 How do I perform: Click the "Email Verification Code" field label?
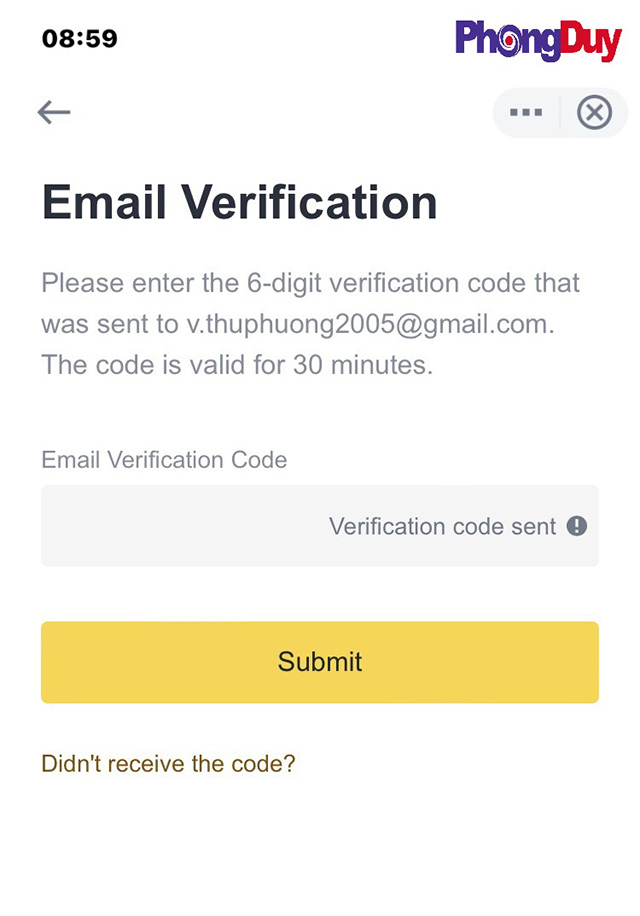(164, 460)
